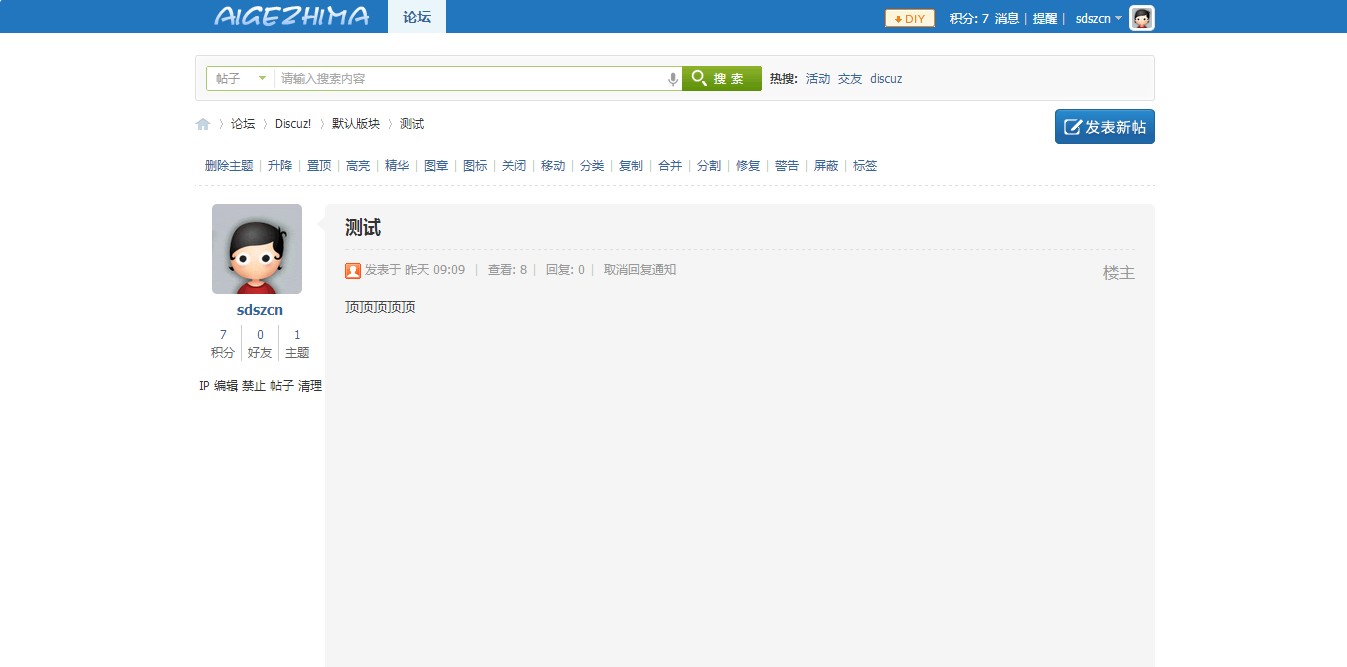Click the AIGEZHIMA site logo
This screenshot has width=1347, height=667.
point(291,16)
